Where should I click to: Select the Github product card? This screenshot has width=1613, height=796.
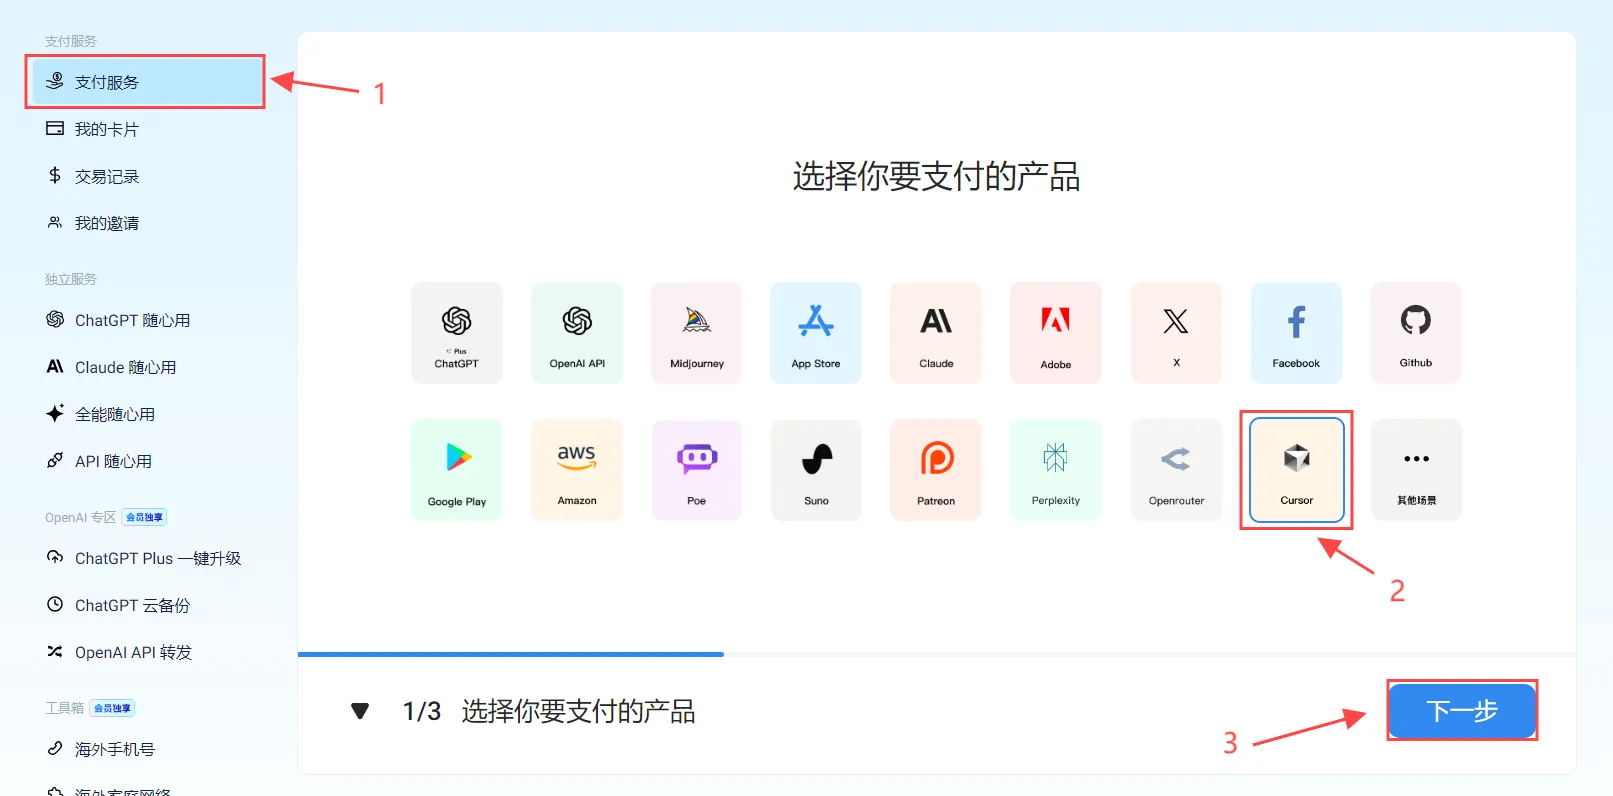coord(1416,333)
